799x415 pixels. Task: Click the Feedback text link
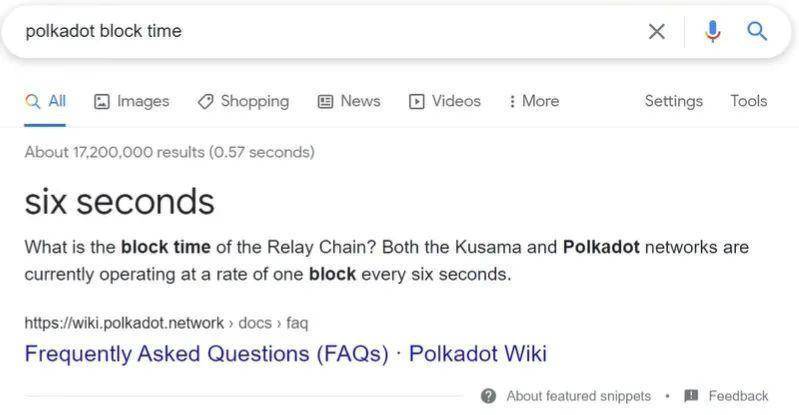[x=738, y=396]
